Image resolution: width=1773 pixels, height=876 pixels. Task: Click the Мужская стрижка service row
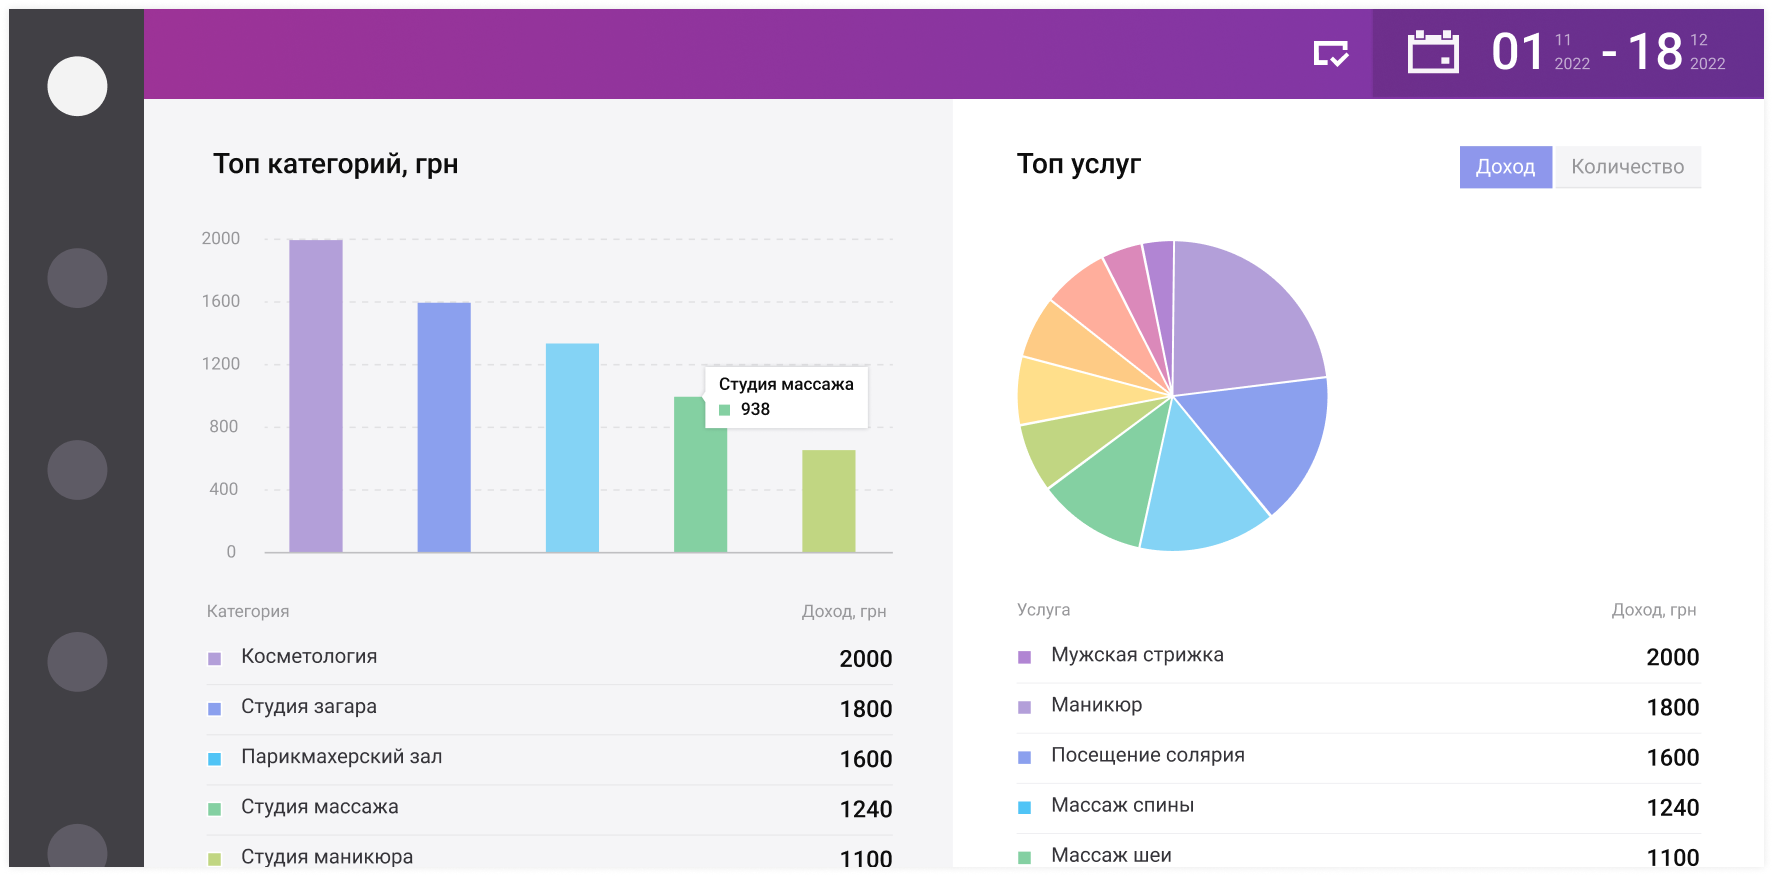(1357, 657)
